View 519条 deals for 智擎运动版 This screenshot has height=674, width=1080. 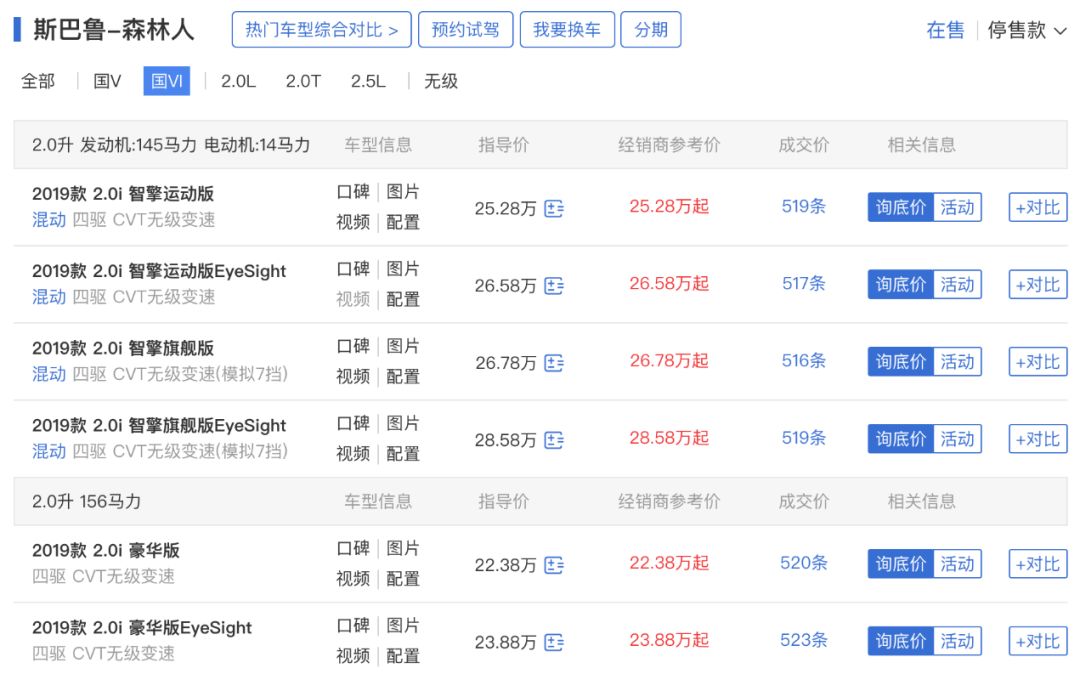[803, 206]
